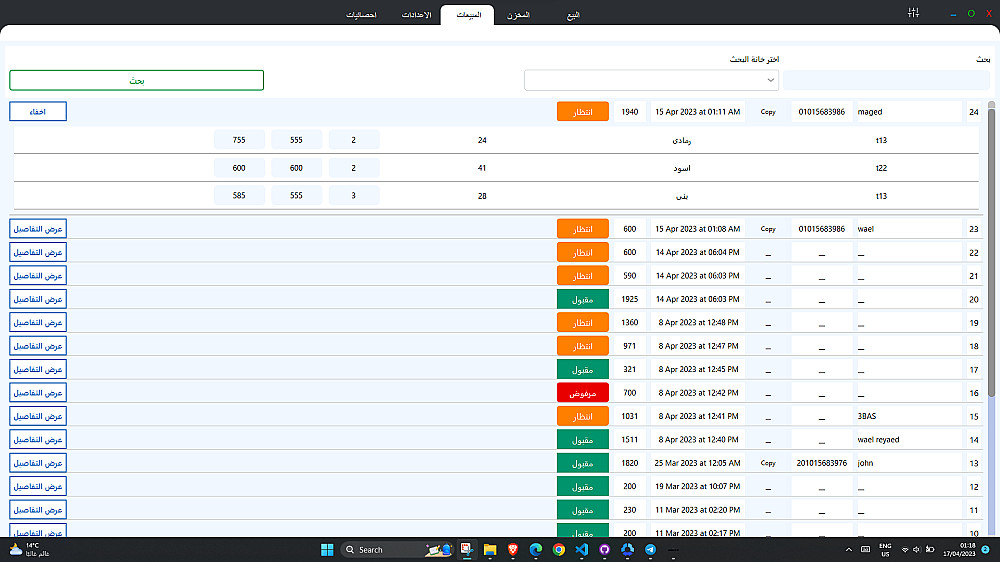
Task: Select phone 01015683986 in maged row
Action: coord(821,112)
